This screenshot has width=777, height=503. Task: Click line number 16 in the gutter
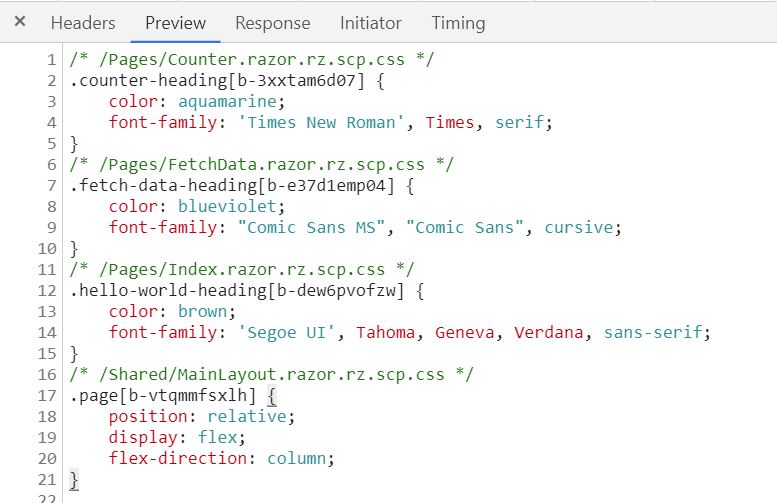click(47, 375)
